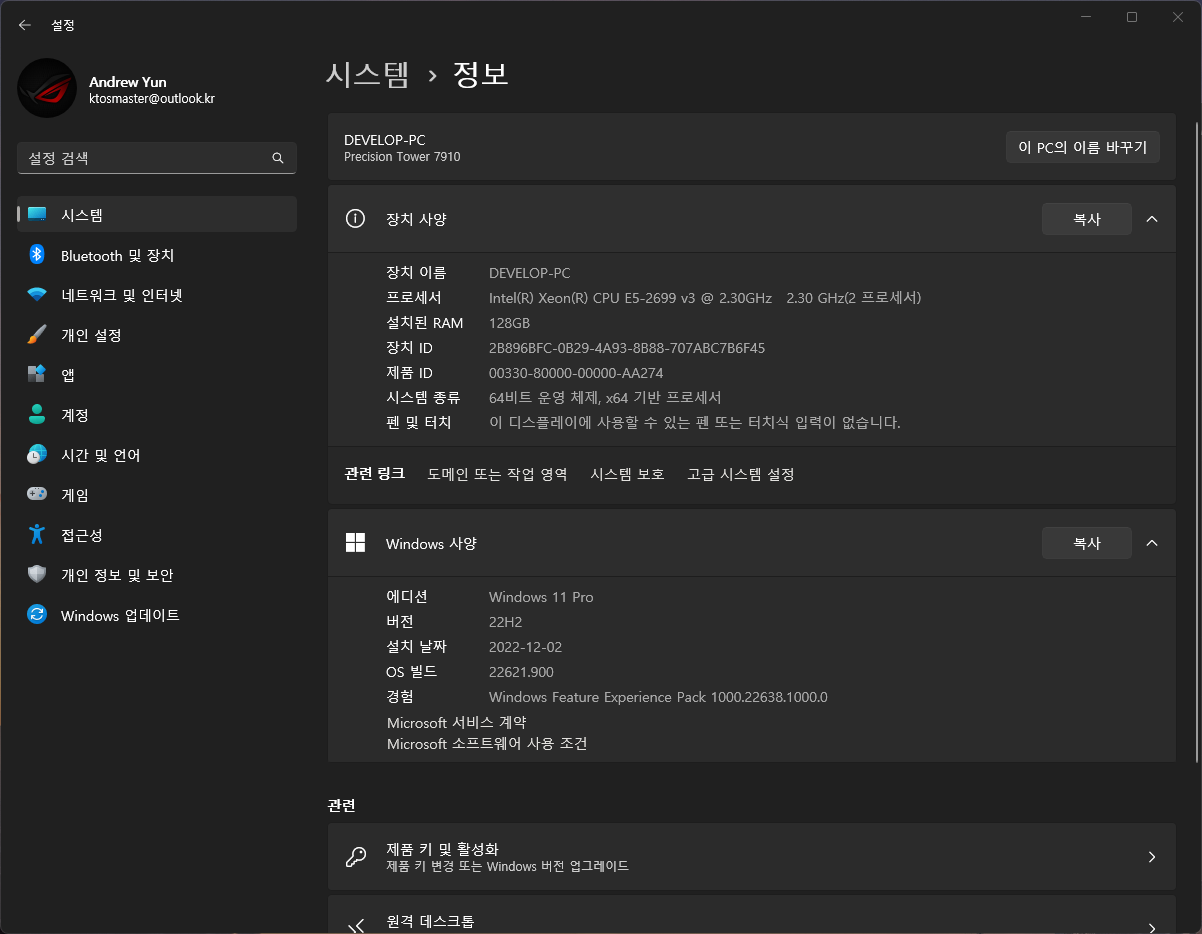1202x934 pixels.
Task: Expand 제품 키 및 활성화 arrow
Action: (1152, 857)
